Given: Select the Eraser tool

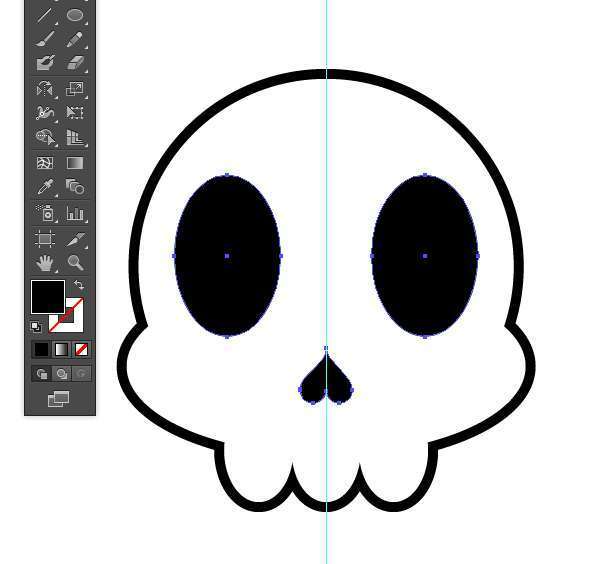Looking at the screenshot, I should (75, 63).
